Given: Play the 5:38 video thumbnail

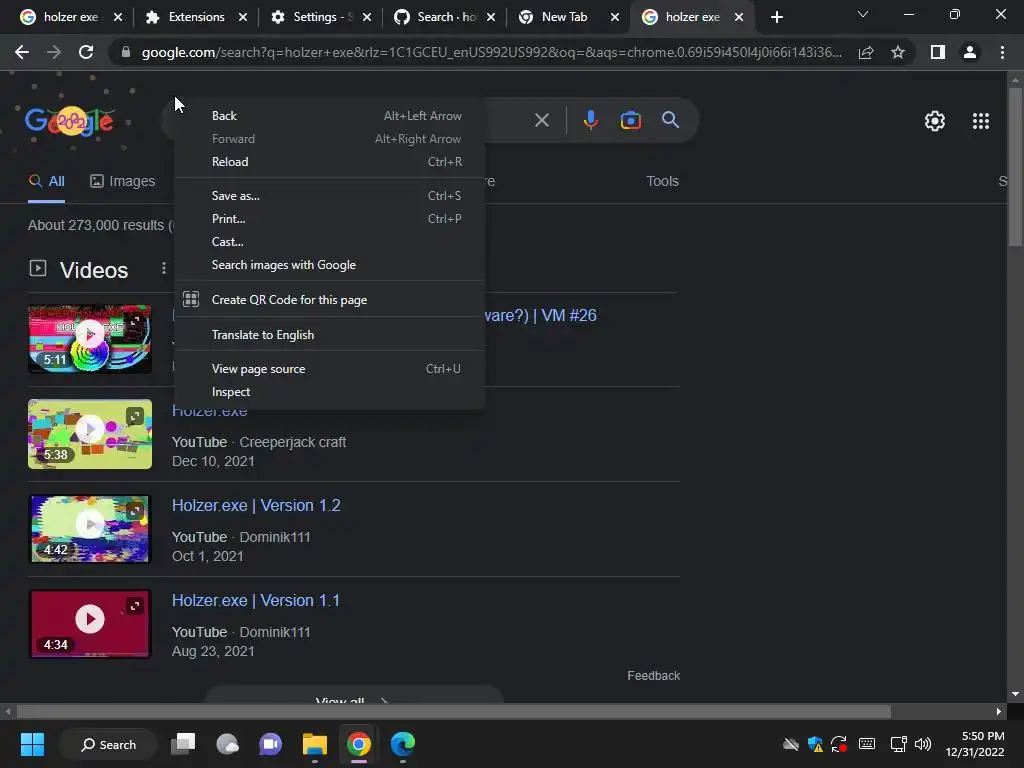Looking at the screenshot, I should (x=89, y=434).
